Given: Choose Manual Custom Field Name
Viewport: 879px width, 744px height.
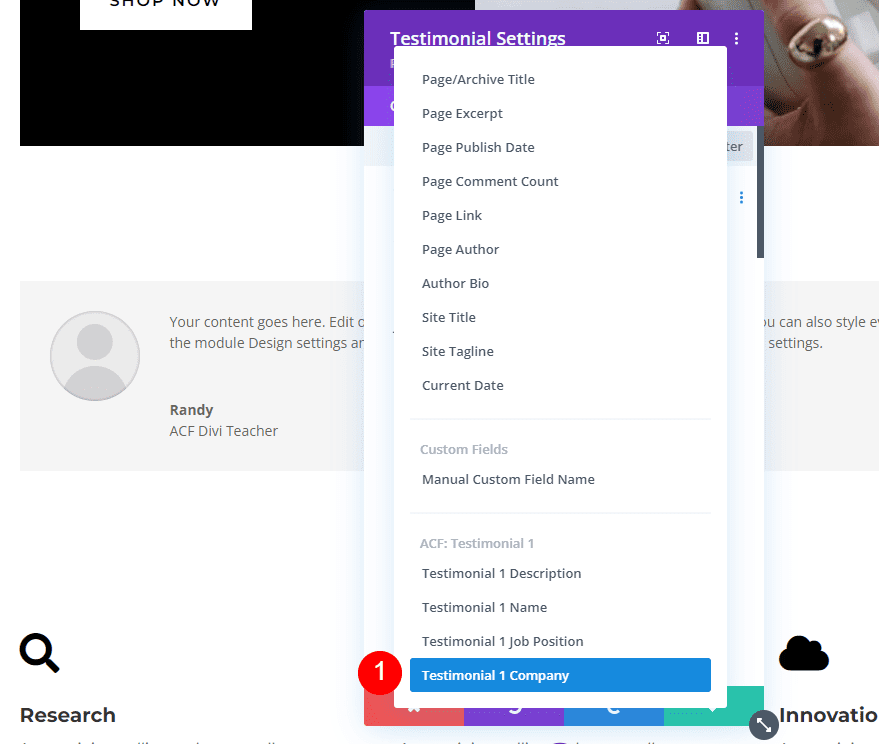Looking at the screenshot, I should (x=508, y=479).
